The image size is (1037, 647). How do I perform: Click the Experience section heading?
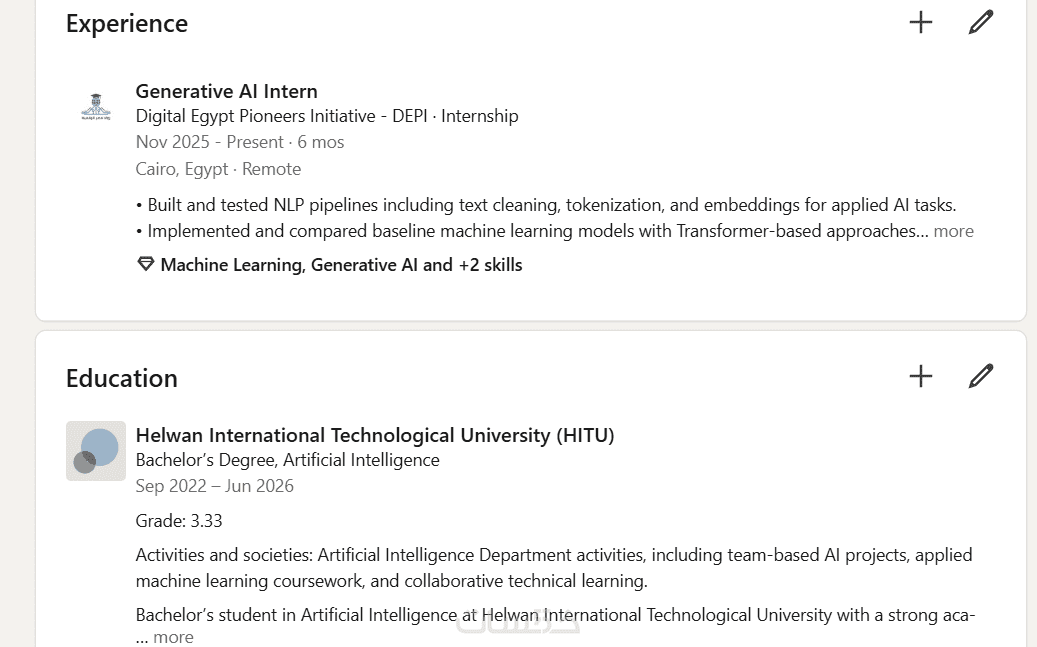pos(127,23)
